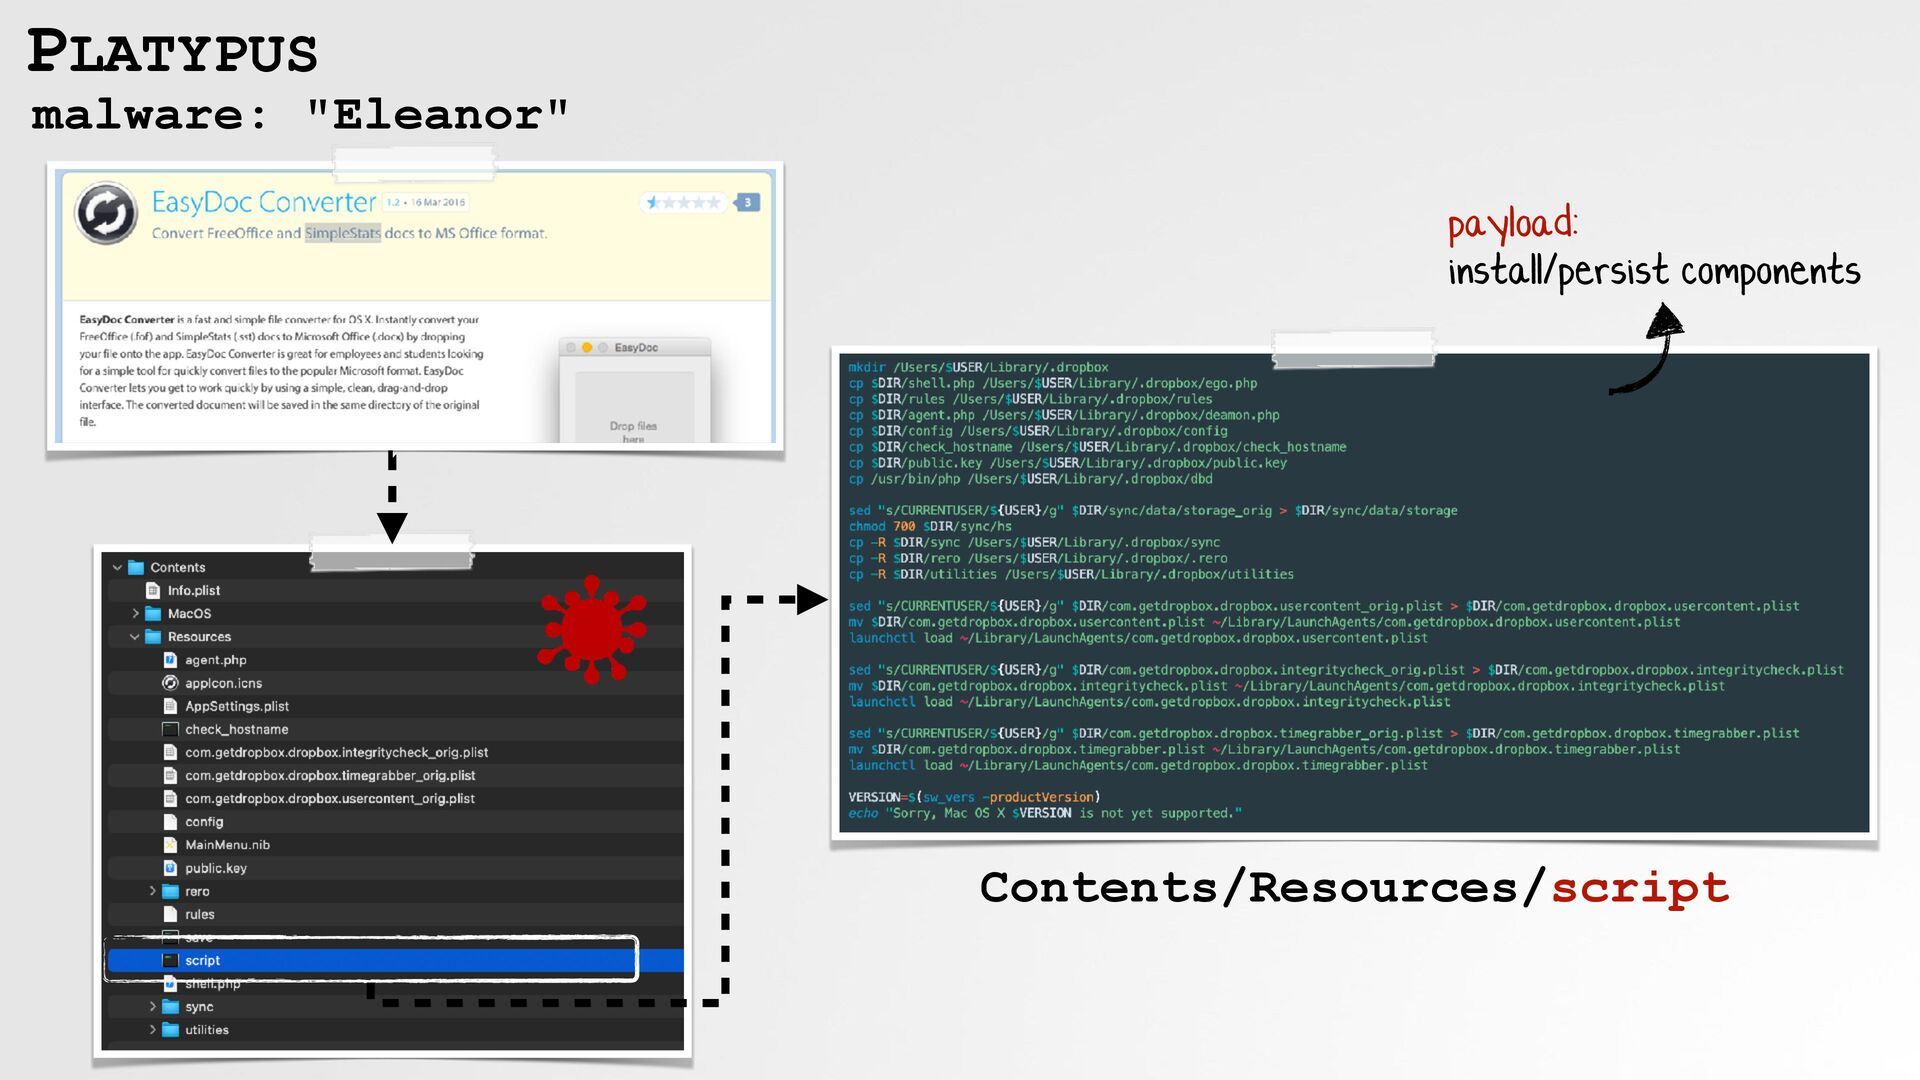Select com.getdropbox.dropbox.timegrabber_orig.plist file name
The image size is (1920, 1080).
[x=330, y=775]
